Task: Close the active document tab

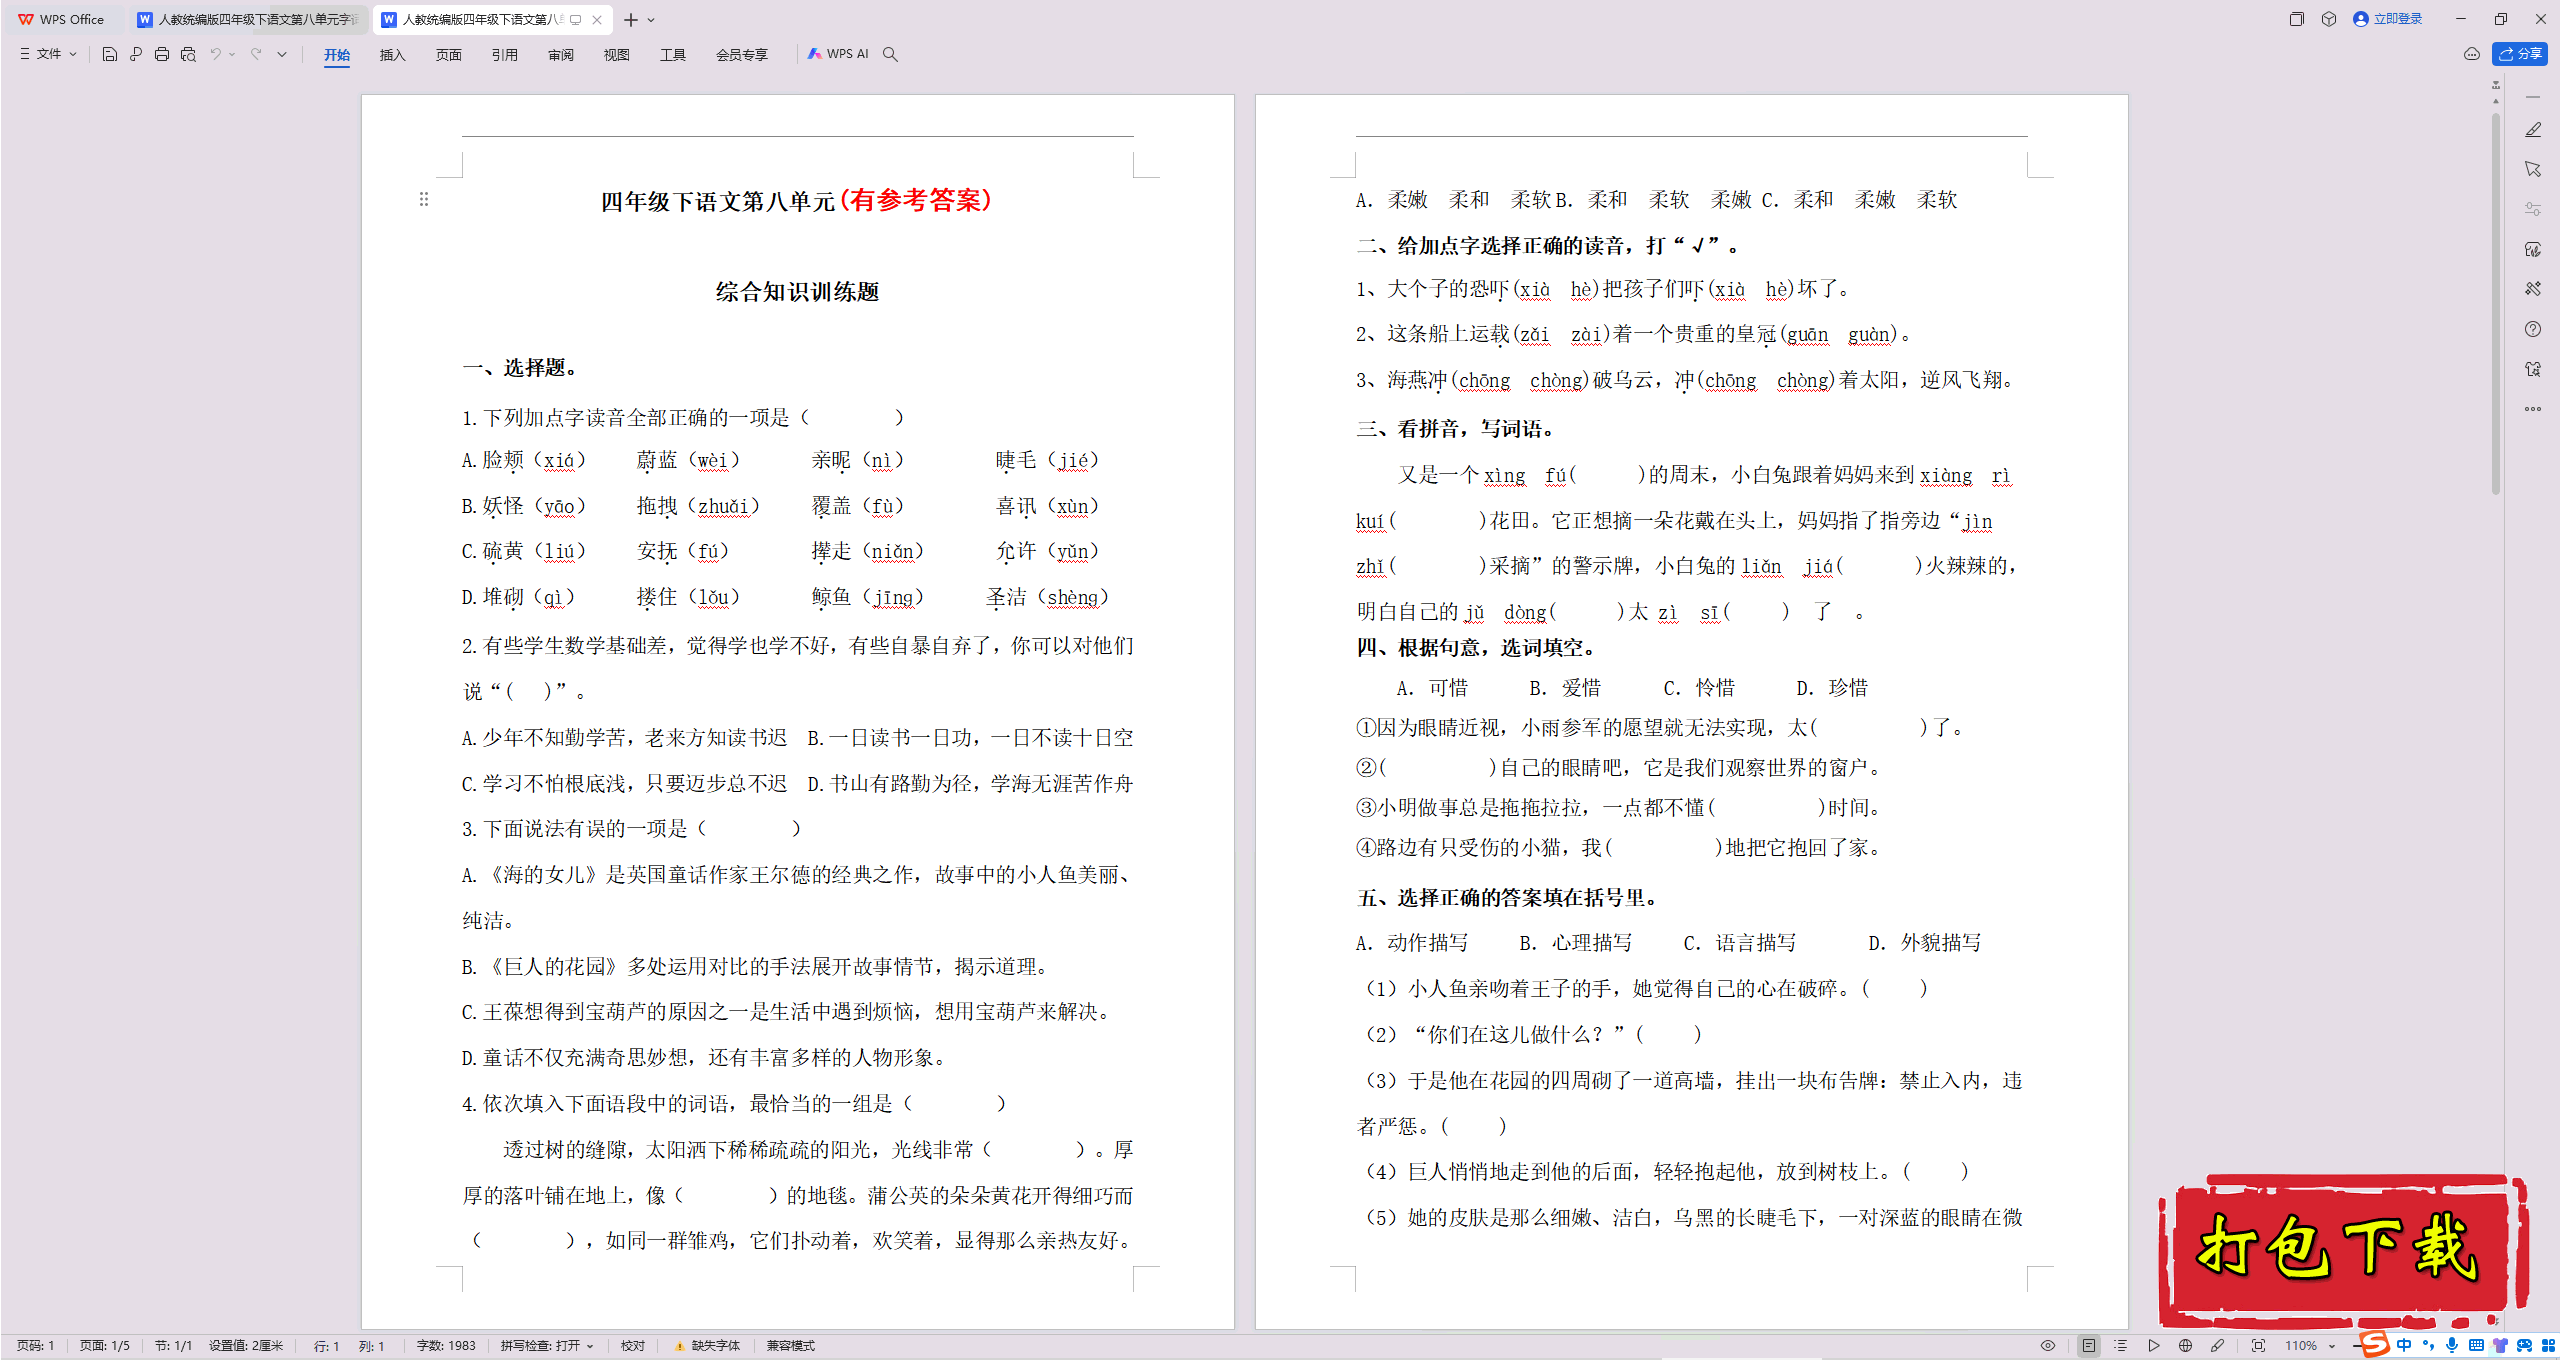Action: 597,19
